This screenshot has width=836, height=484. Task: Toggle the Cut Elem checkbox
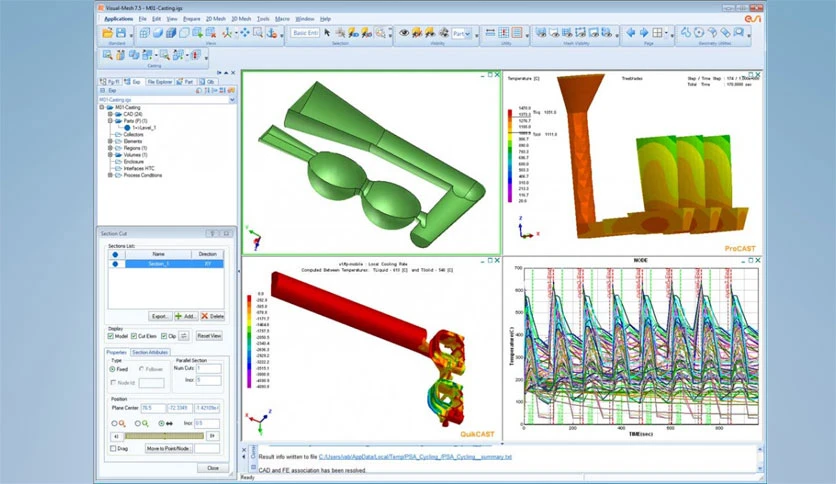(134, 336)
